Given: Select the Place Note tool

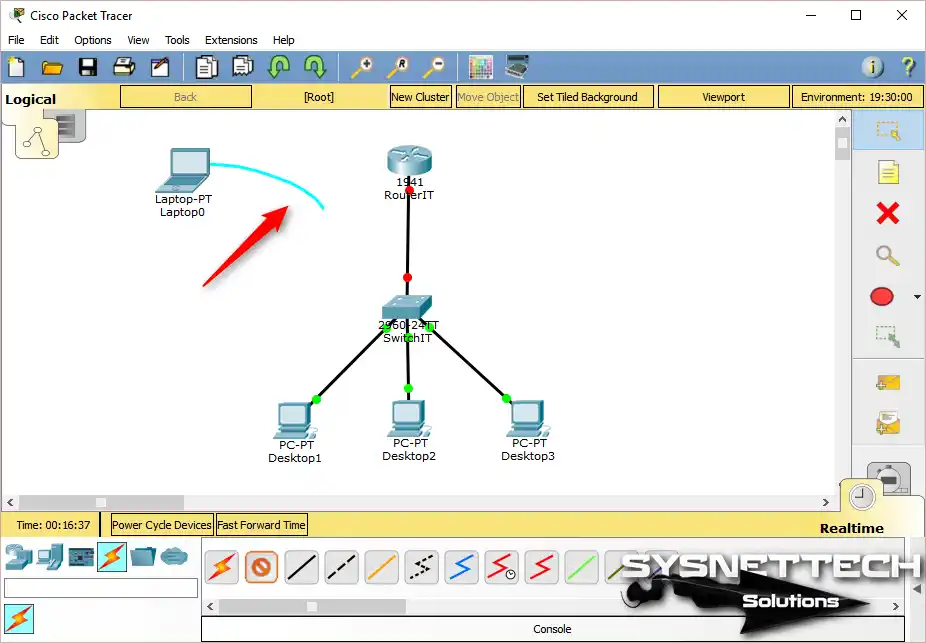Looking at the screenshot, I should pos(889,171).
